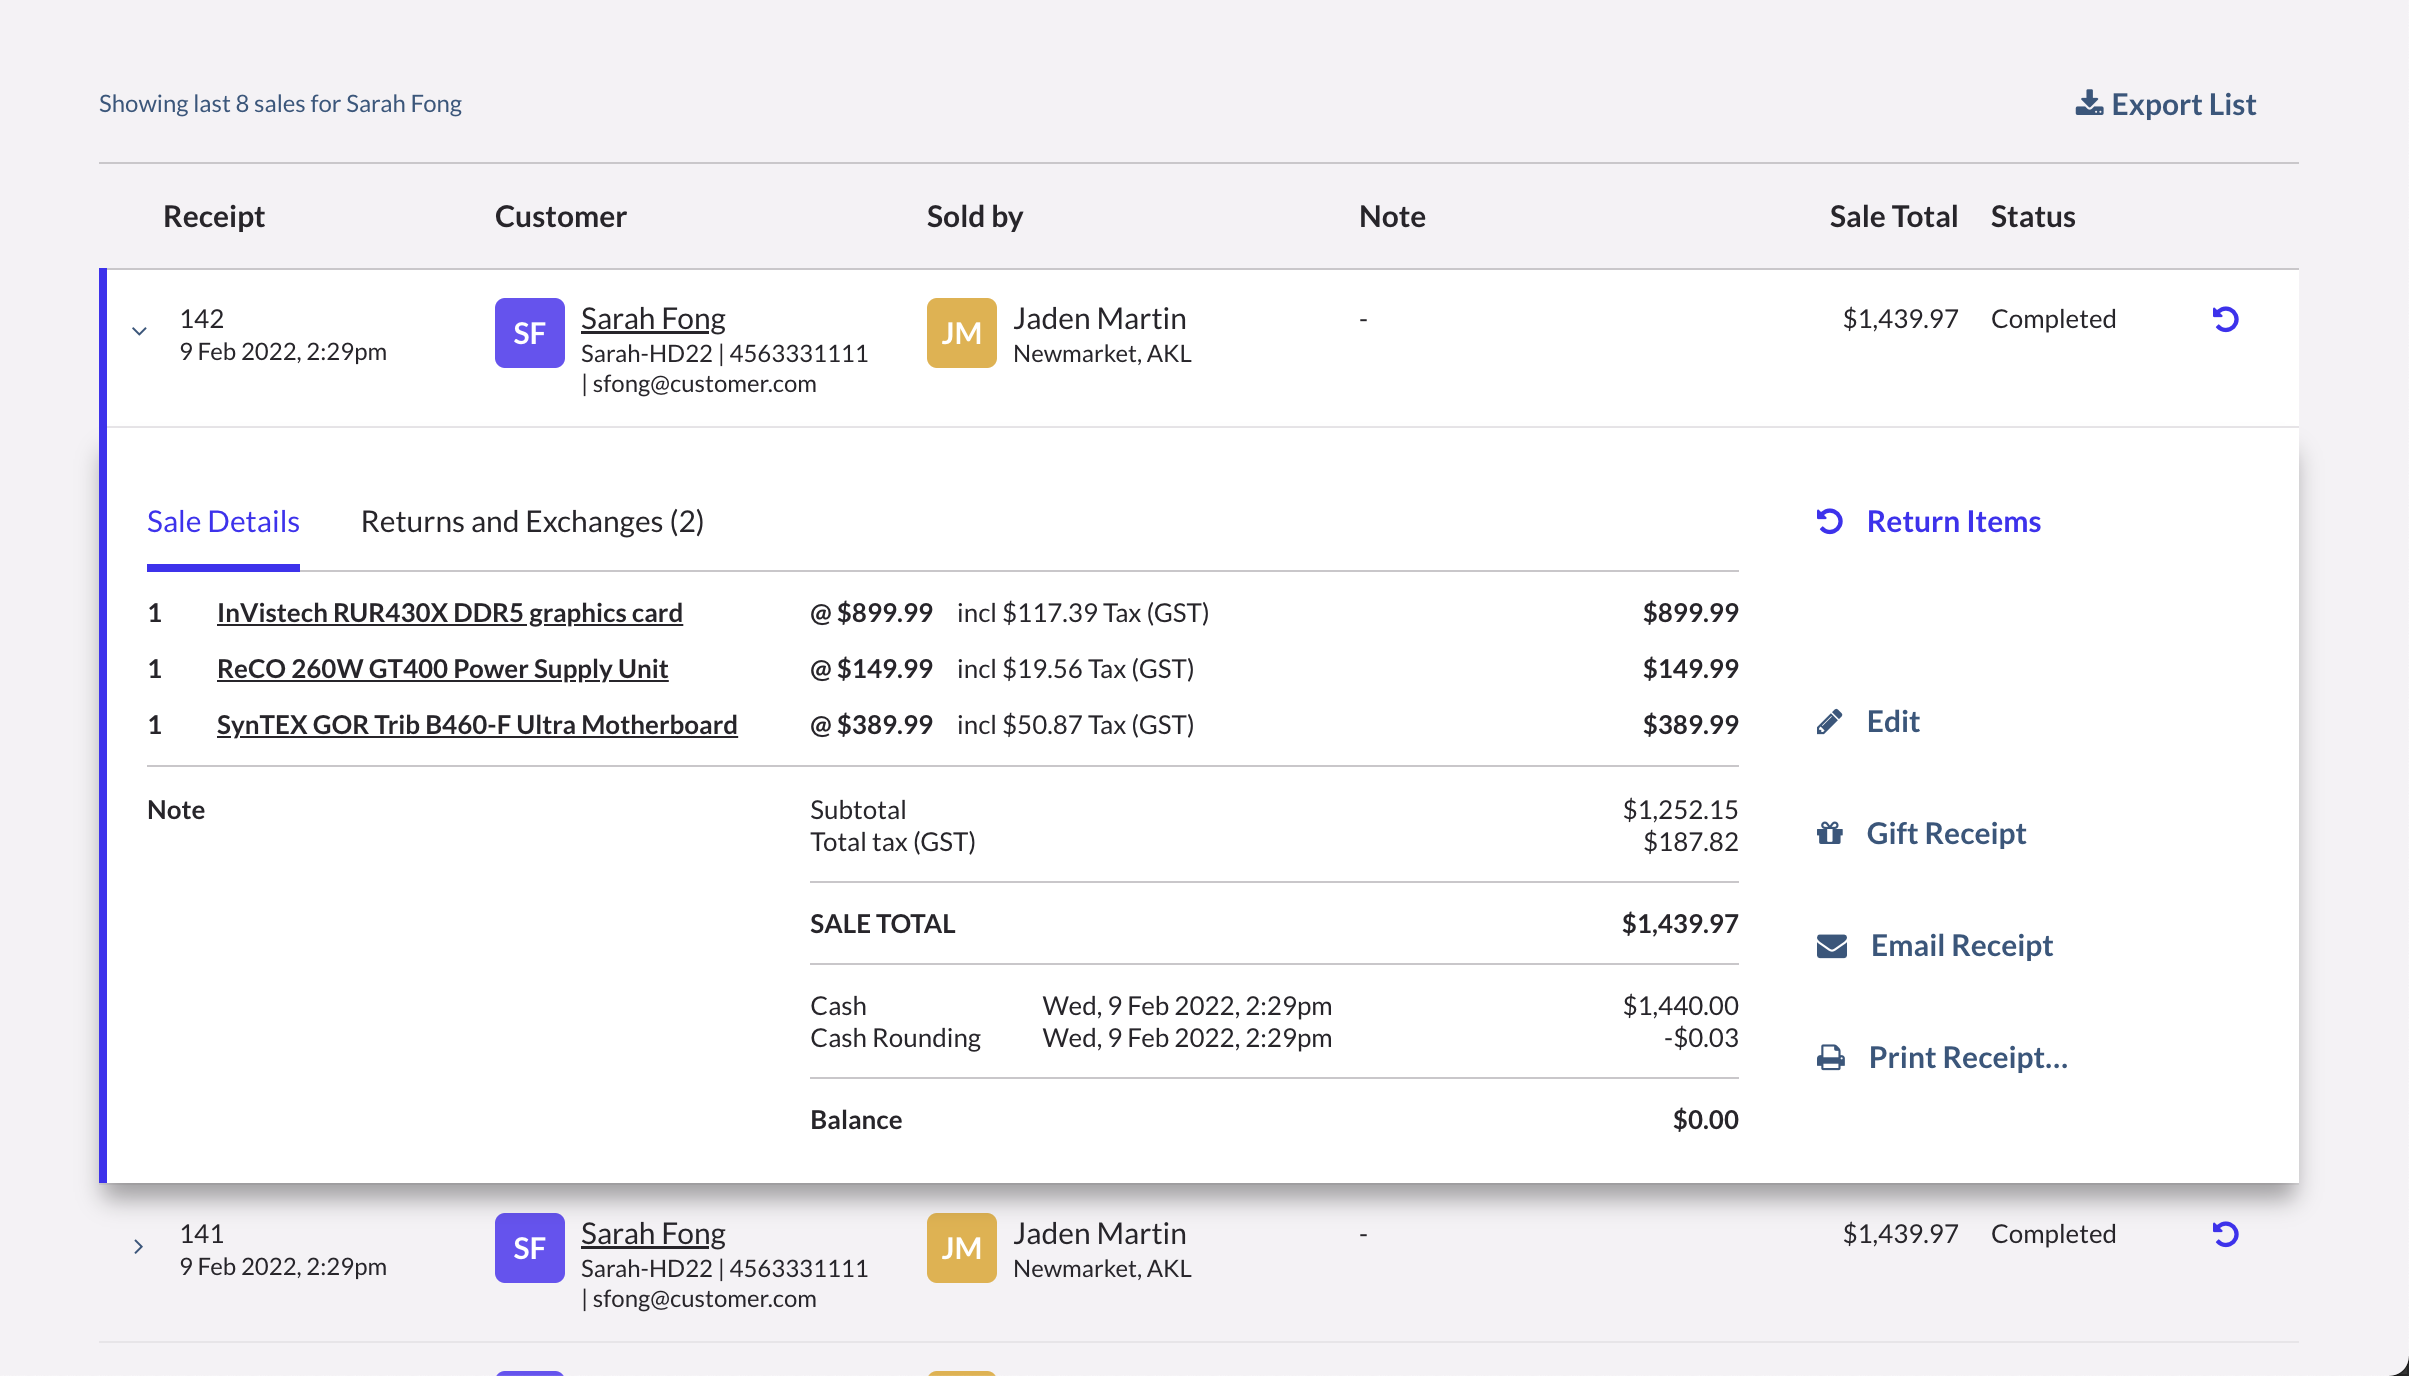Image resolution: width=2409 pixels, height=1376 pixels.
Task: Click the Print Receipt printer icon
Action: coord(1831,1057)
